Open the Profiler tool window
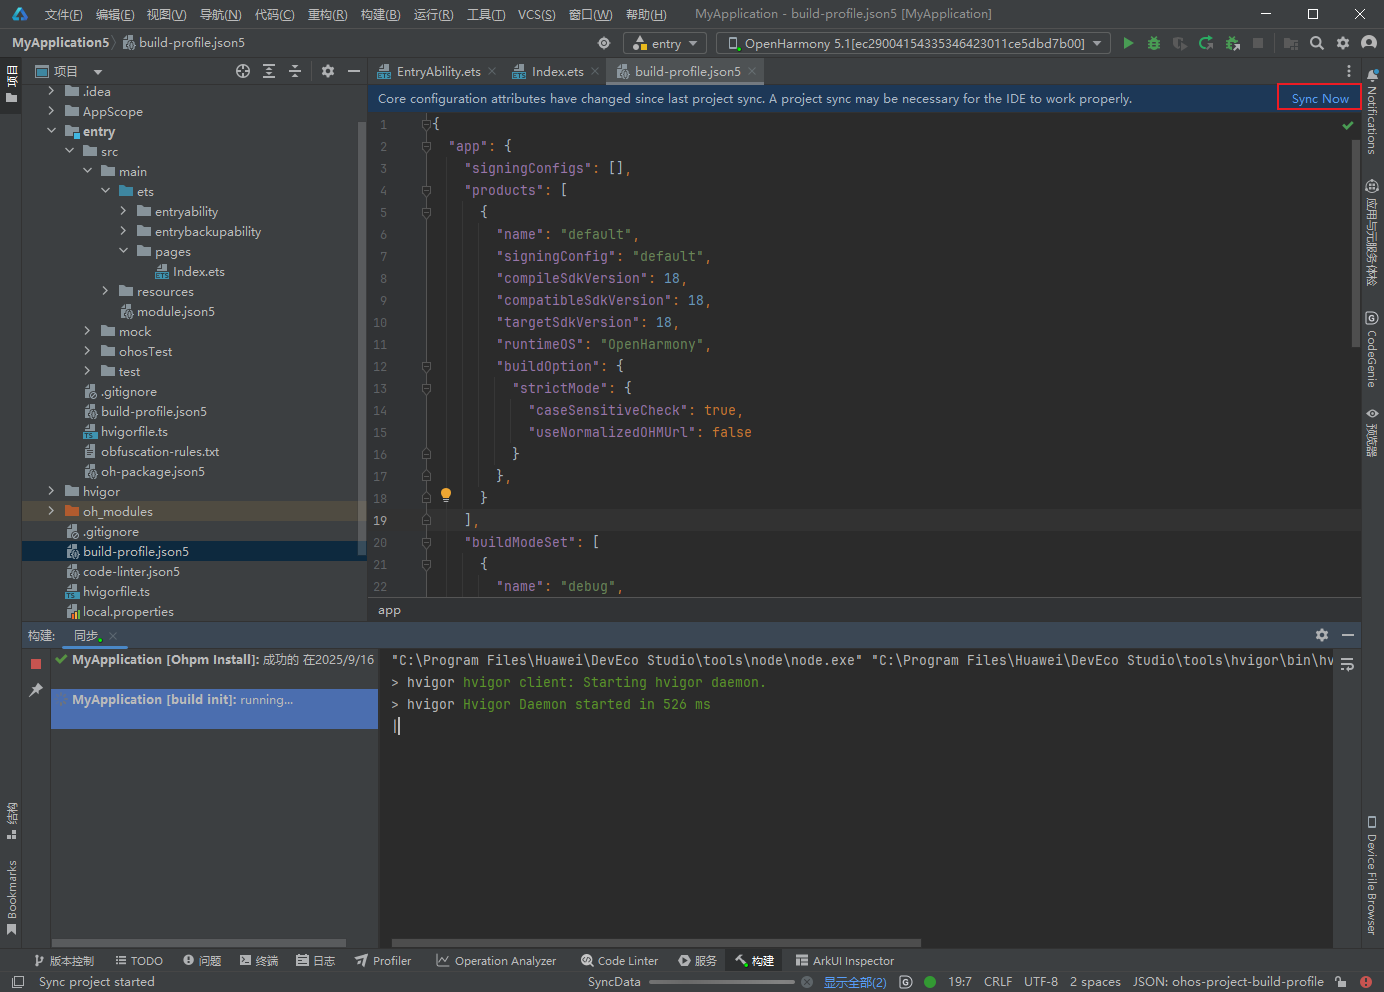The width and height of the screenshot is (1384, 992). [383, 961]
